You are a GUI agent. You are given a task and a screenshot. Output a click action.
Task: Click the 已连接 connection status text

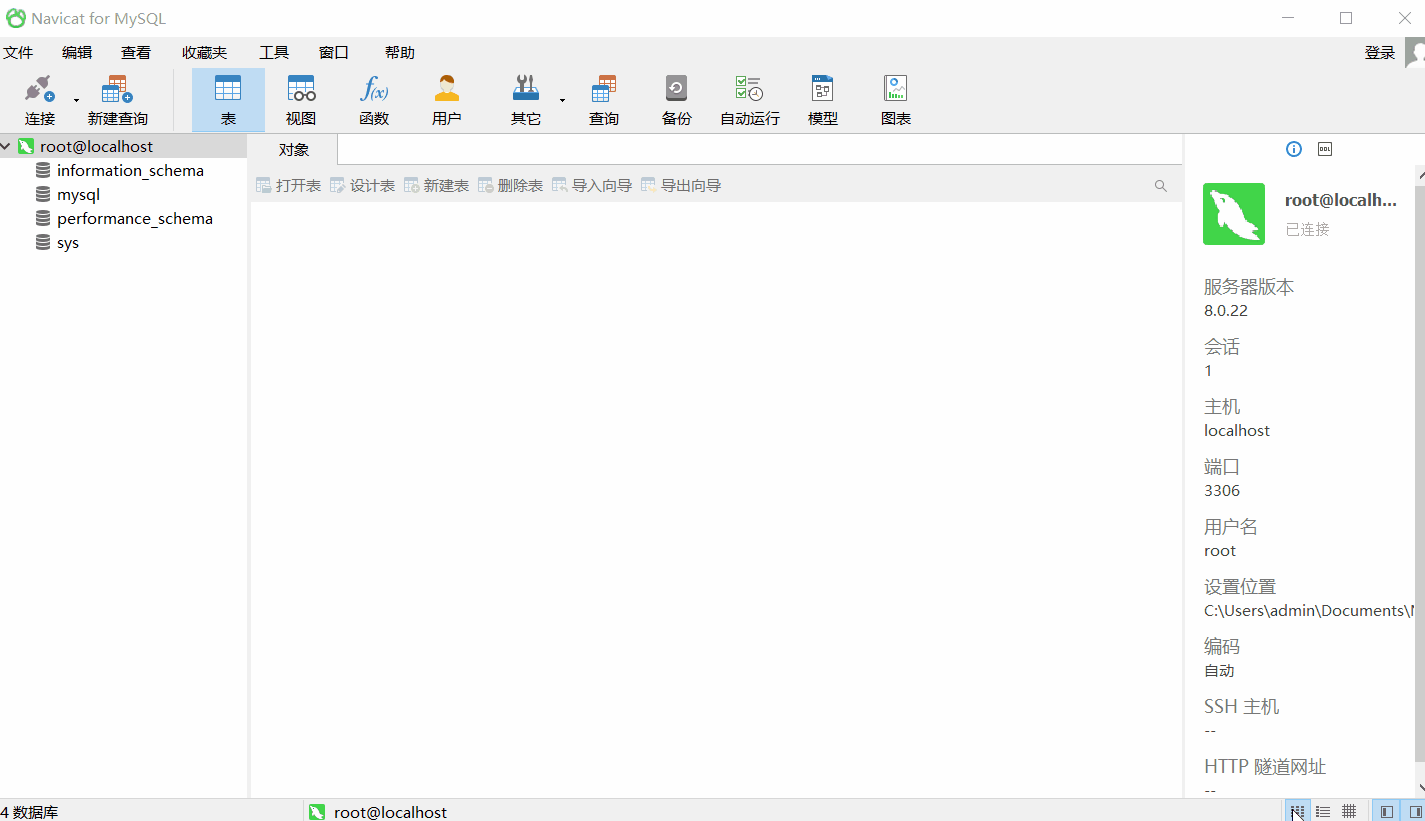pos(1308,229)
